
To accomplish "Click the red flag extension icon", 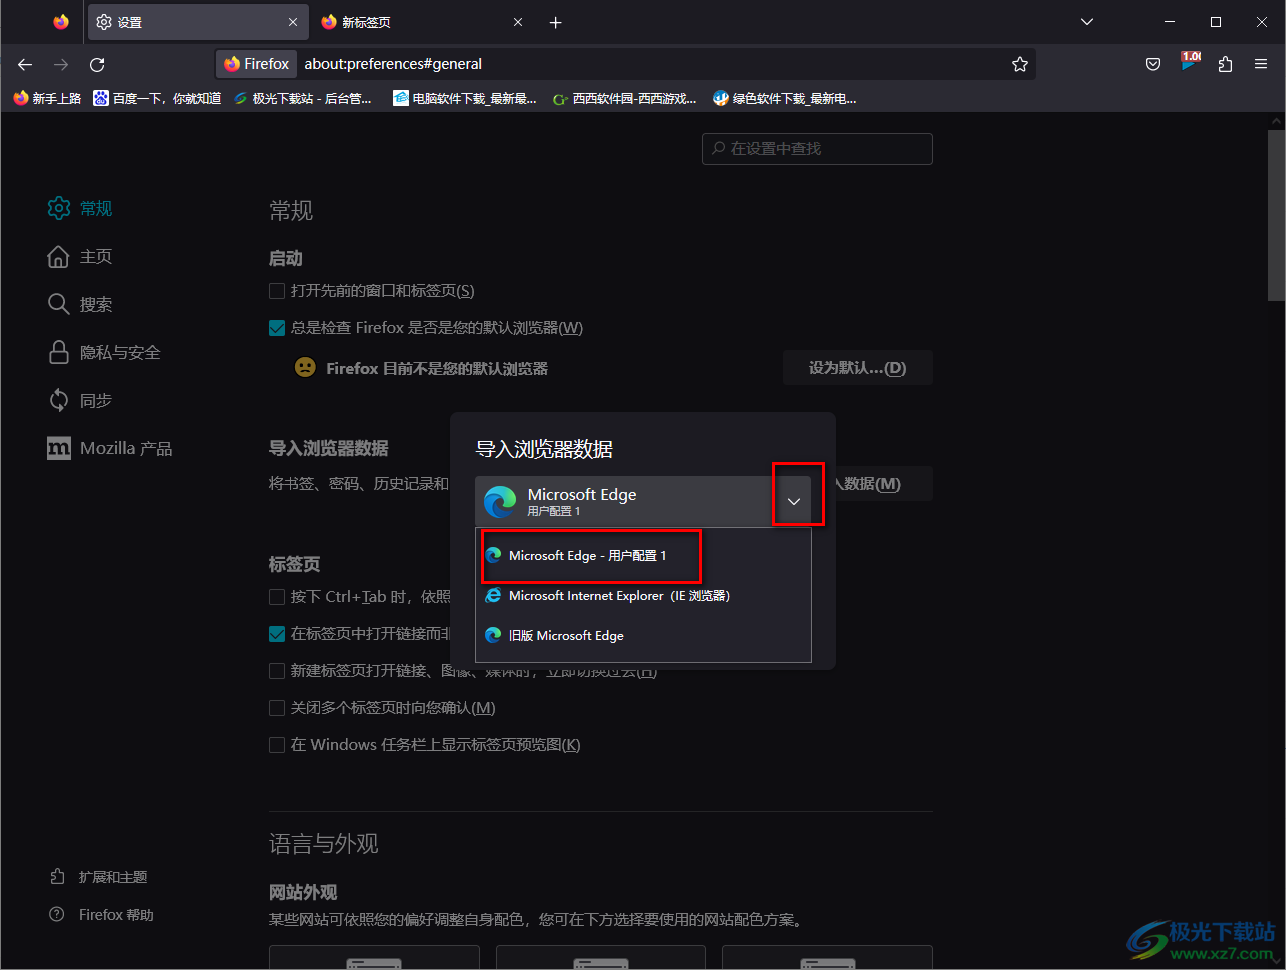I will click(1190, 62).
